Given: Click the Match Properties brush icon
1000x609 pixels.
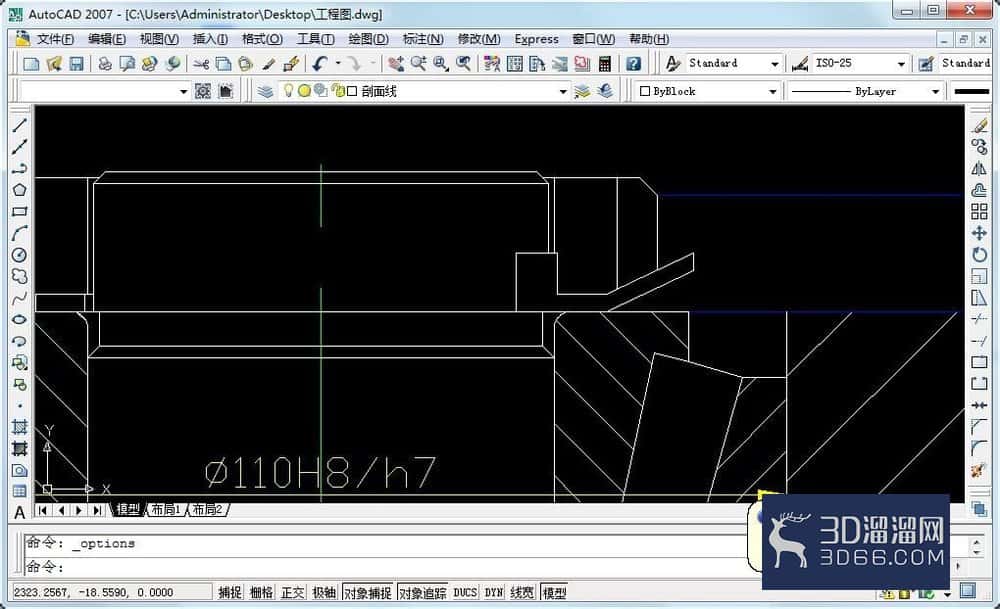Looking at the screenshot, I should click(268, 64).
